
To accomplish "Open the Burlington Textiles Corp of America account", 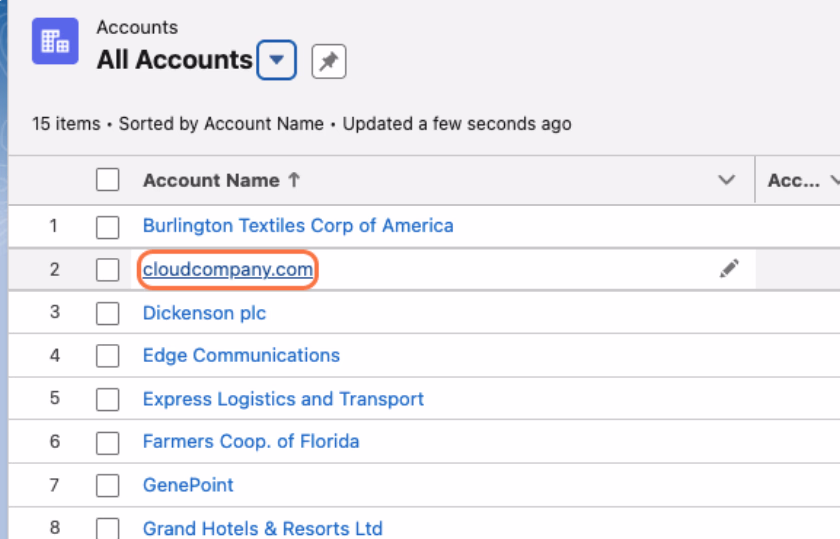I will pyautogui.click(x=298, y=226).
